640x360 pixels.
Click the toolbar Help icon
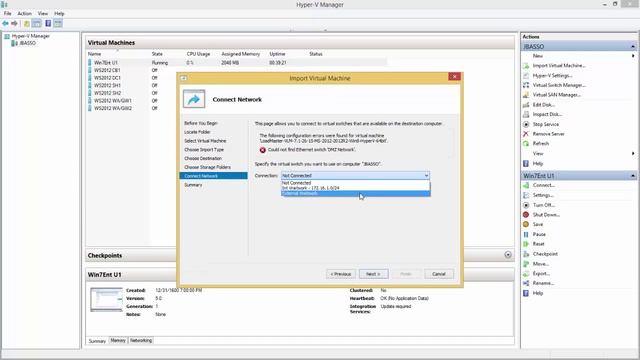tap(48, 23)
